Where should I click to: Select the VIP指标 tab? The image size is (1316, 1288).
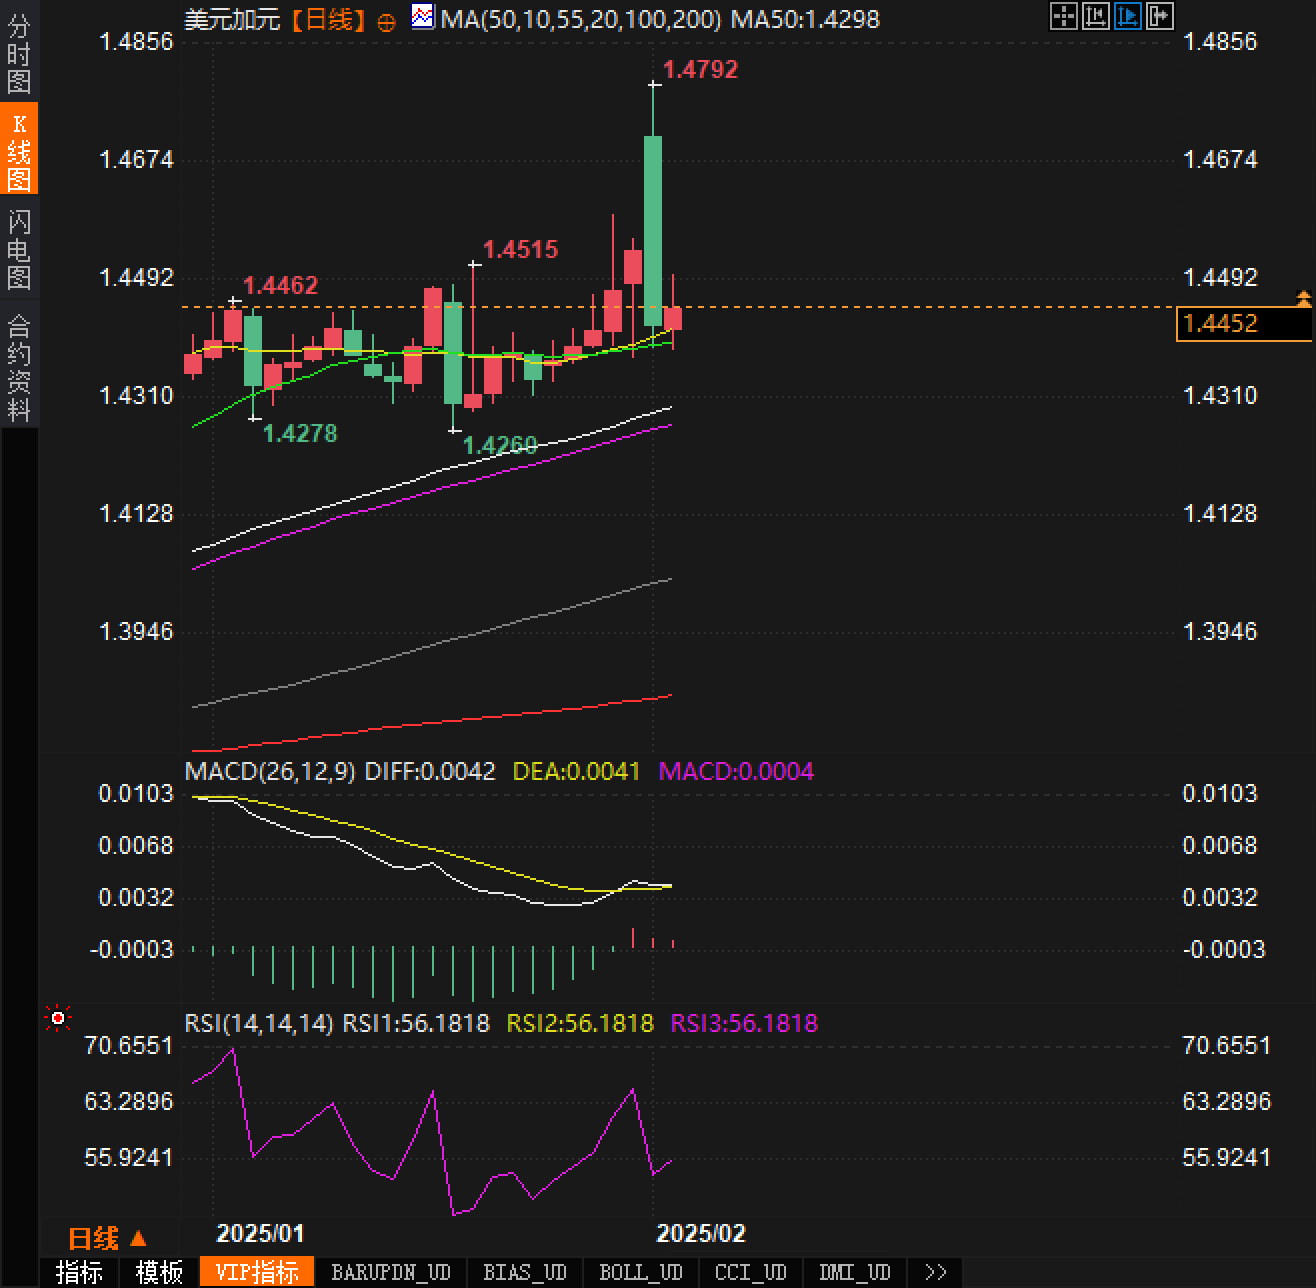click(257, 1272)
